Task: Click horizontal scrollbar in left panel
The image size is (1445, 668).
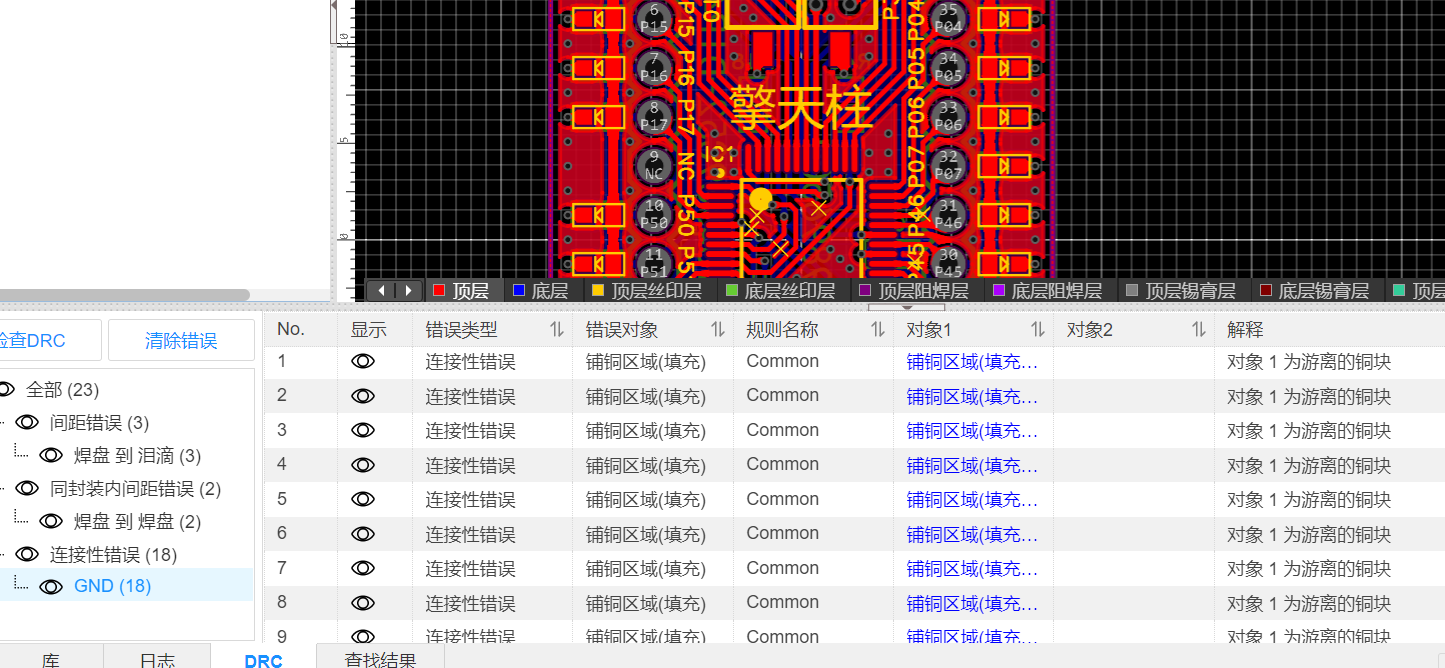Action: pos(125,295)
